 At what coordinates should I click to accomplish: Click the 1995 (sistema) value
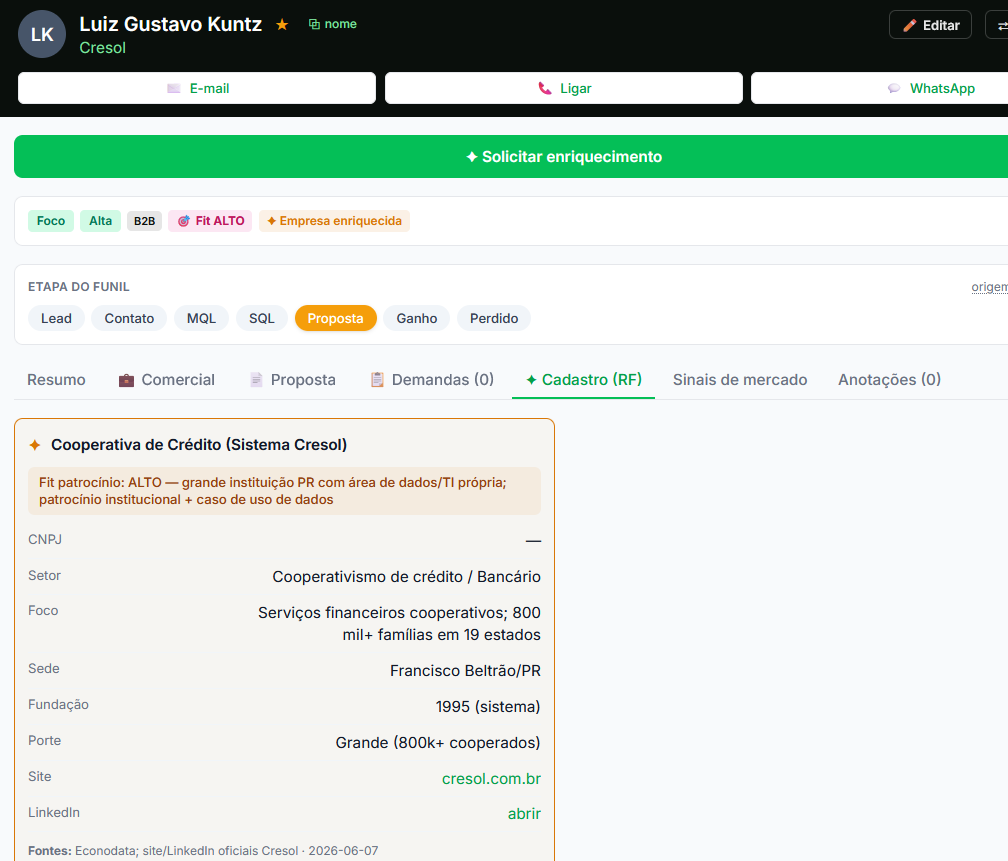pos(488,707)
